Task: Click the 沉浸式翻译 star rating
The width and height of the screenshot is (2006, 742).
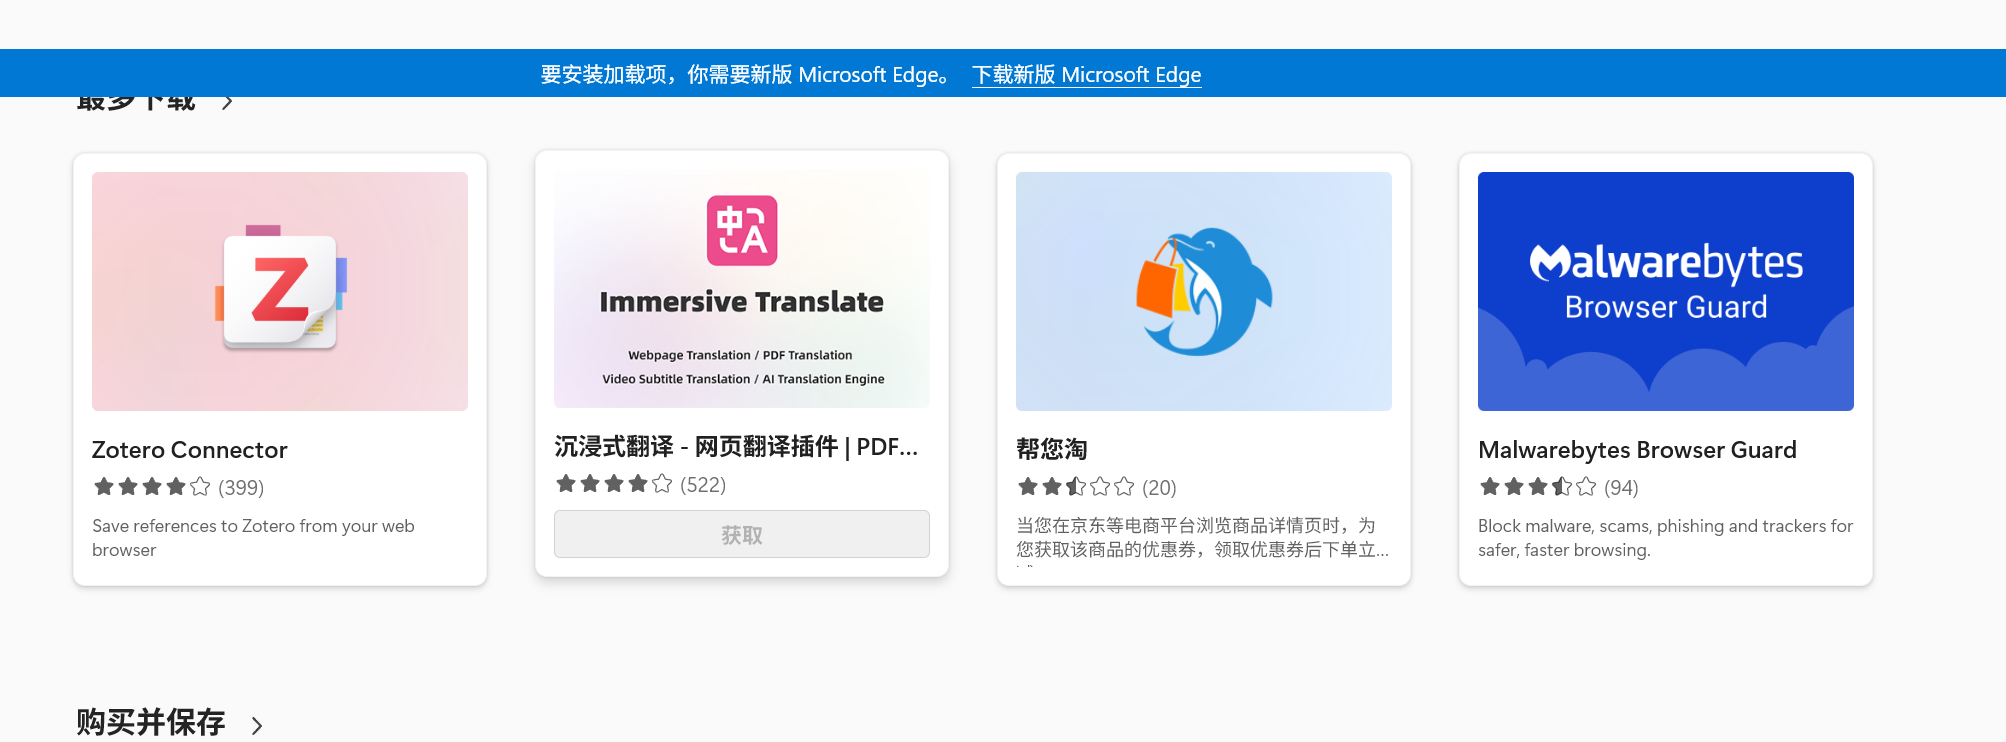Action: tap(614, 484)
